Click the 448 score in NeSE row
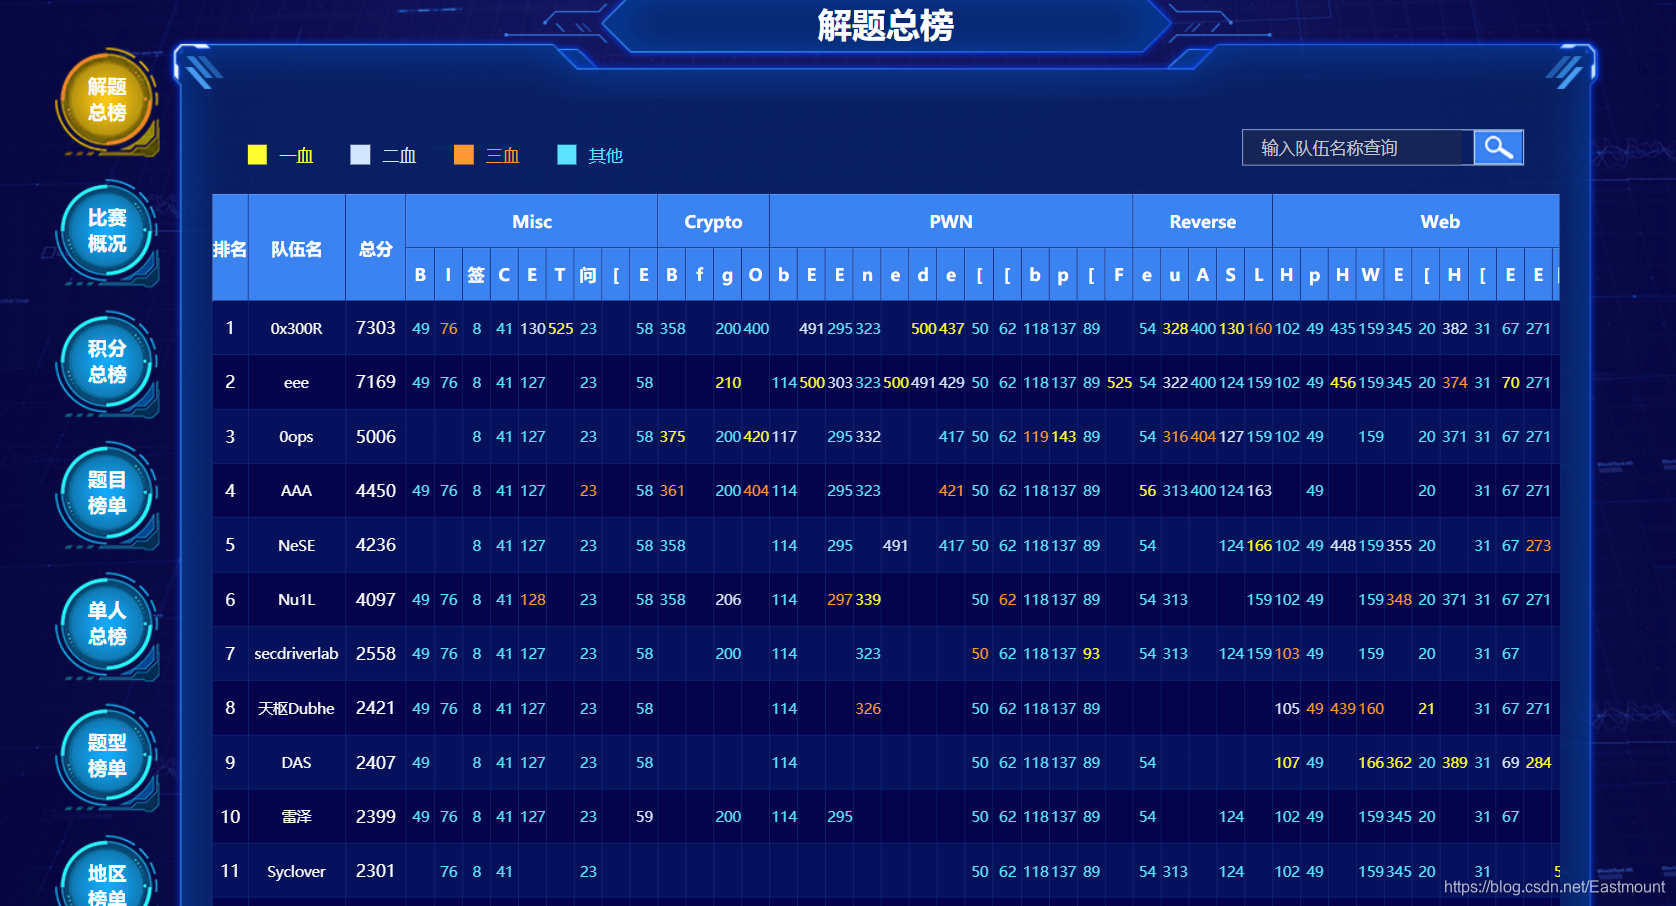 pyautogui.click(x=1343, y=546)
